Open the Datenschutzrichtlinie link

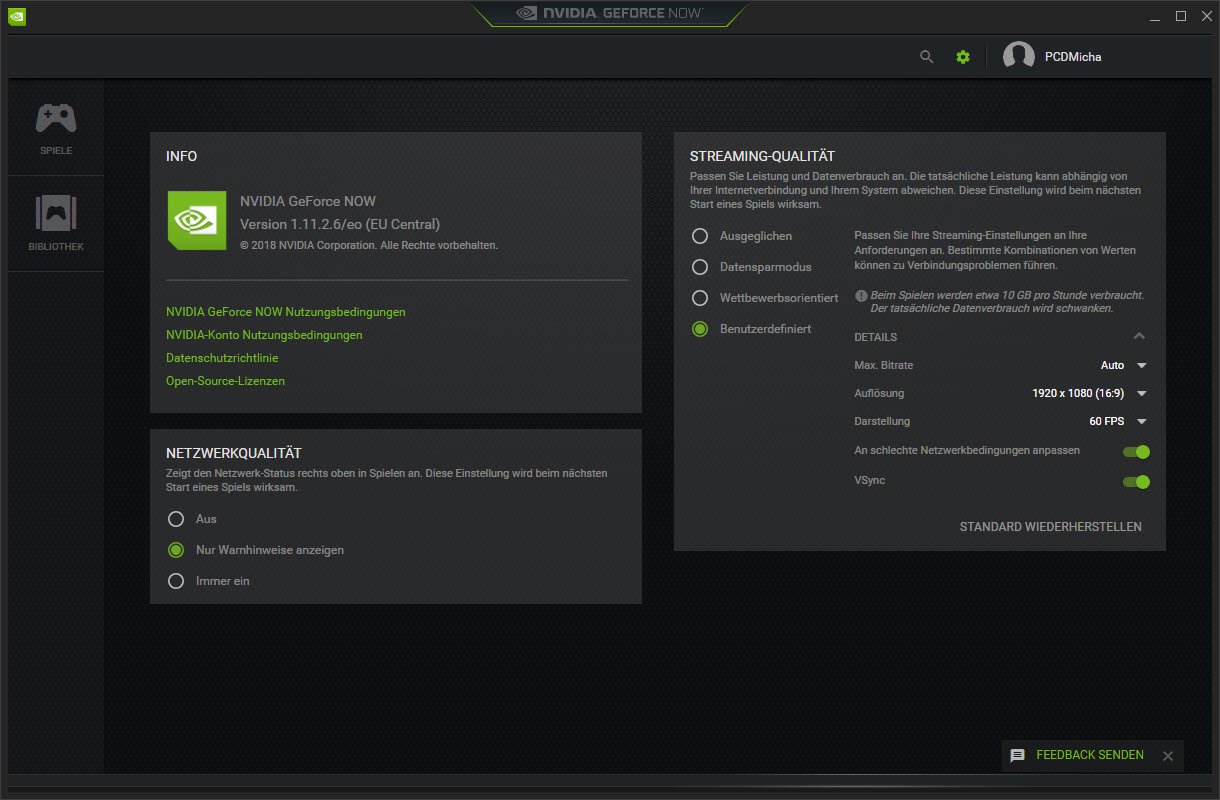coord(222,358)
